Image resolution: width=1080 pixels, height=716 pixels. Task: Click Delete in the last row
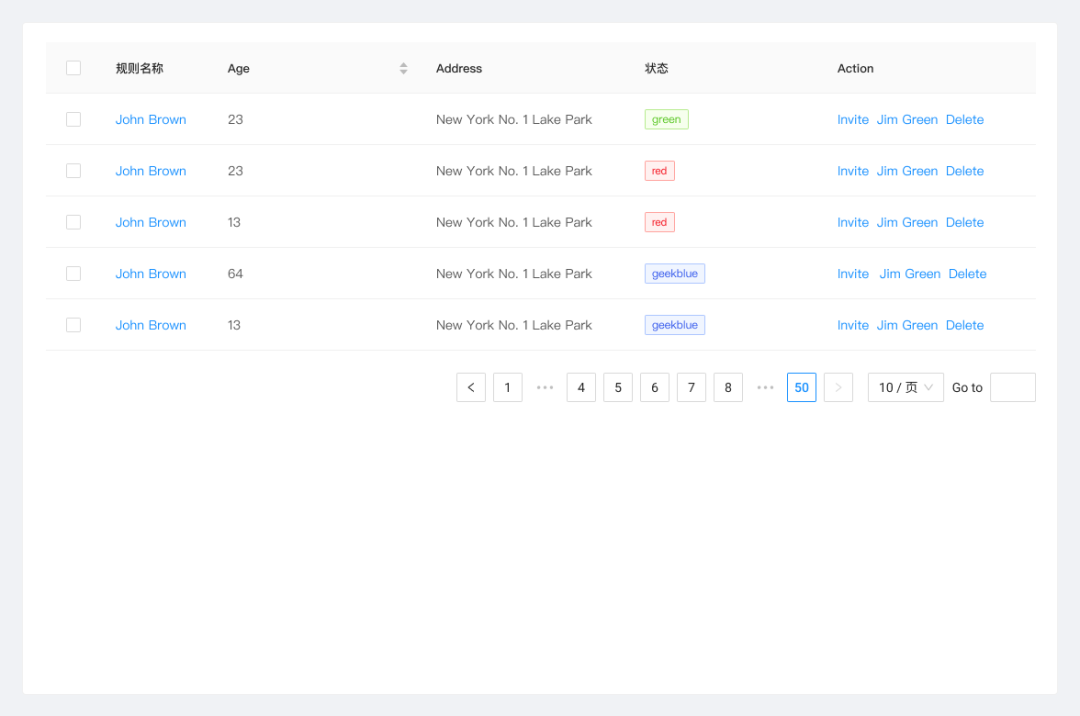point(964,325)
